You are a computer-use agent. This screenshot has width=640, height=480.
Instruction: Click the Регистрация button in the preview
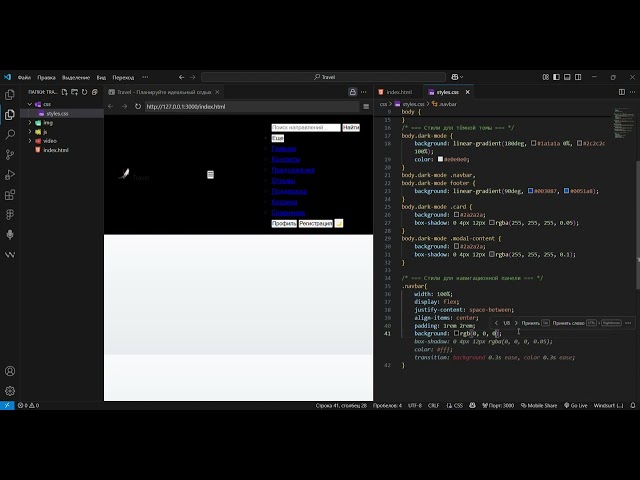pyautogui.click(x=316, y=224)
